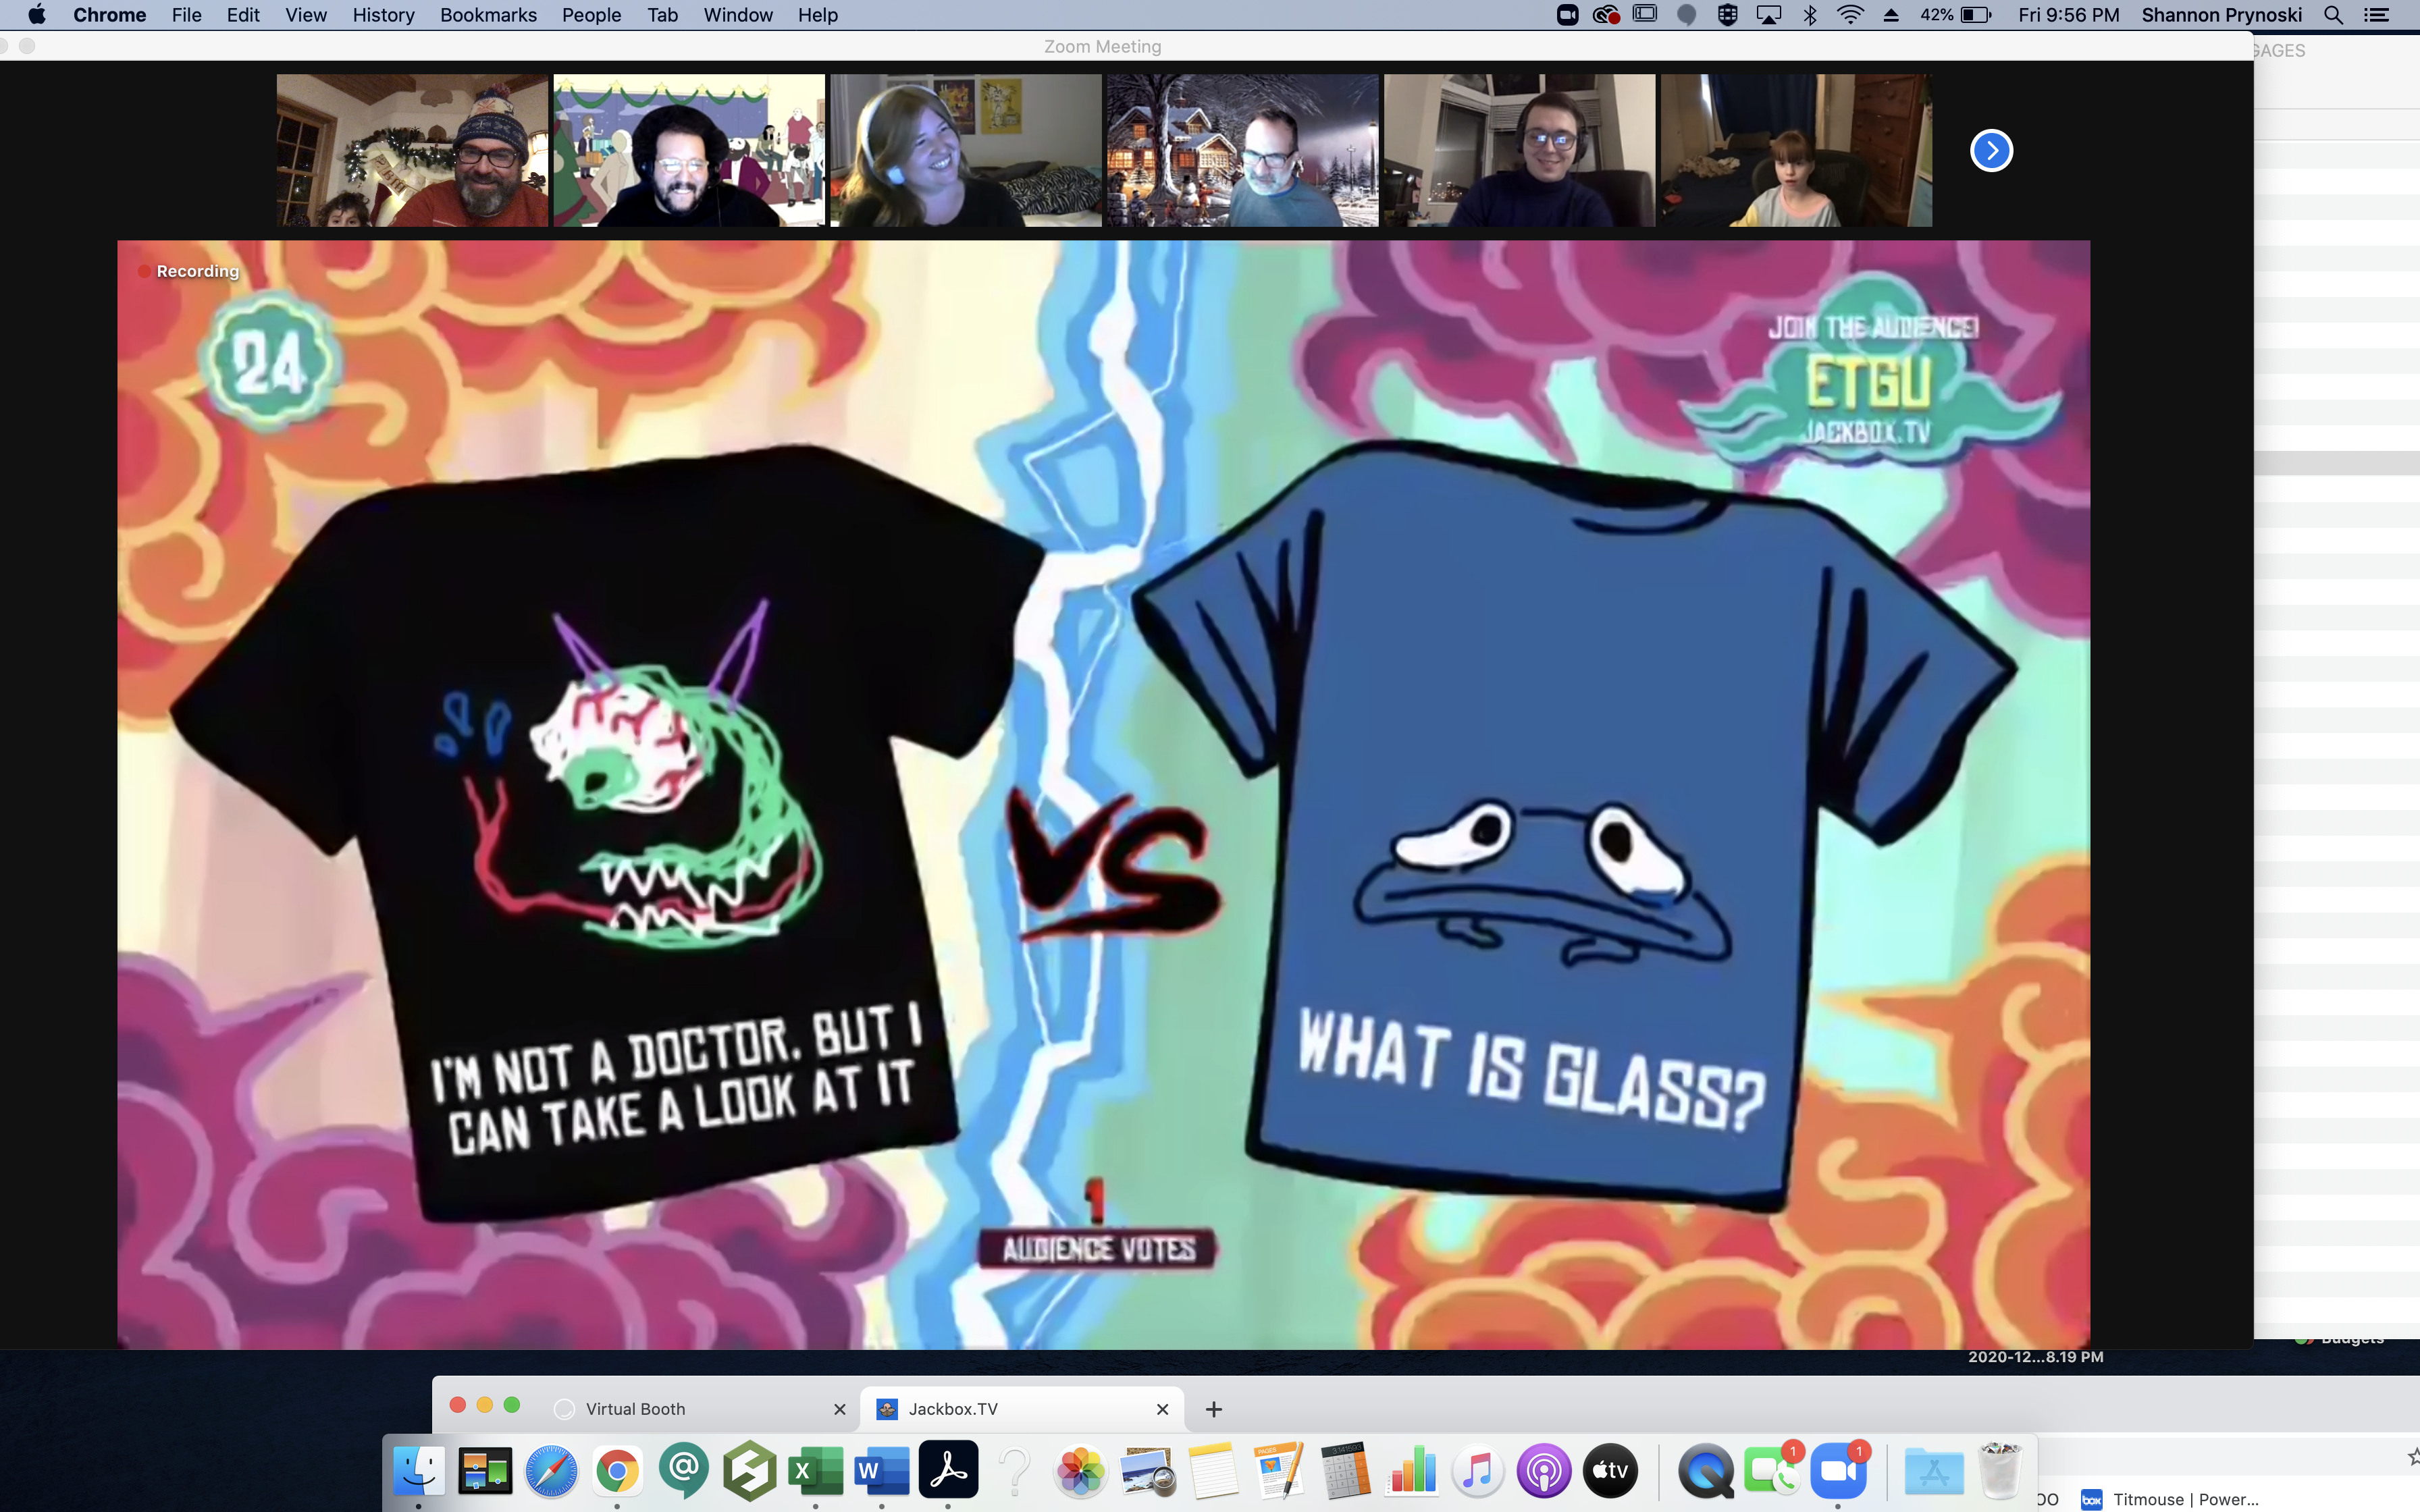
Task: Open Finder from the Dock
Action: coord(418,1471)
